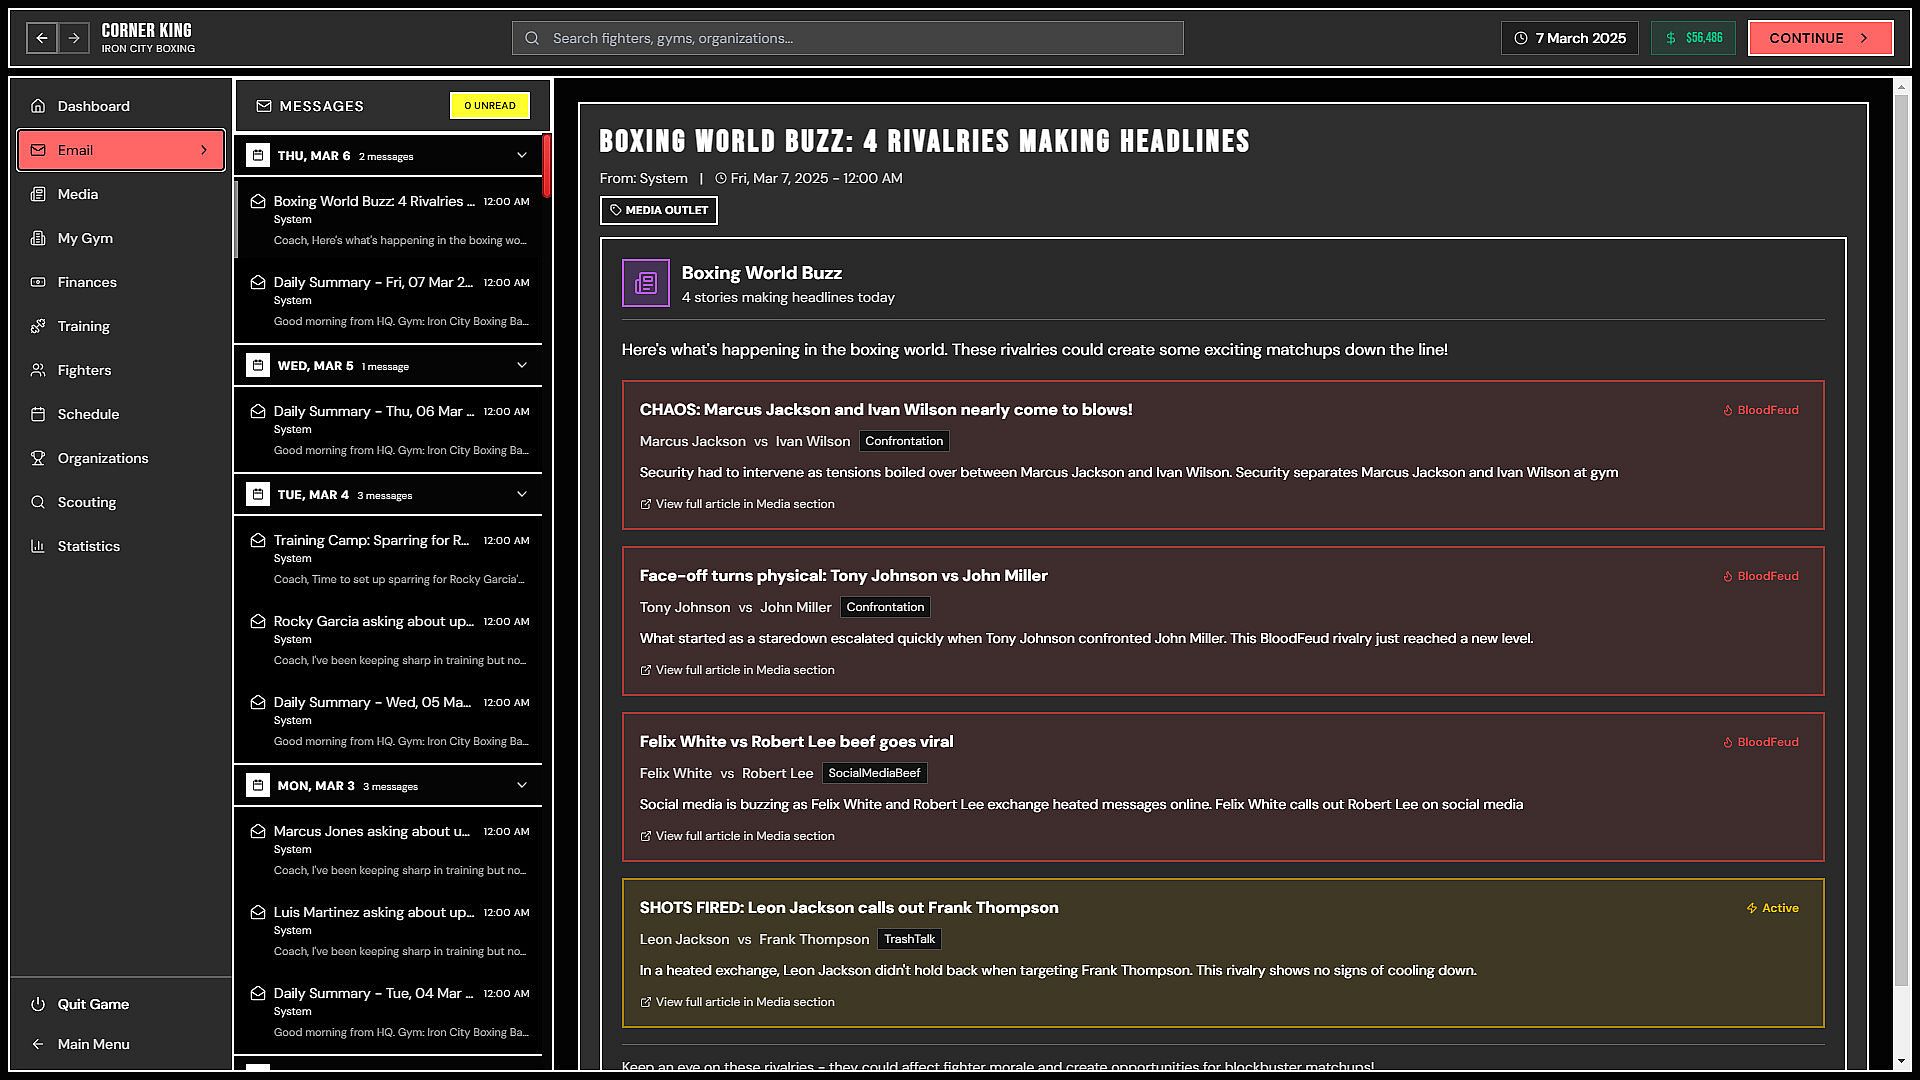Collapse the Tue, Mar 4 message group

(x=521, y=495)
